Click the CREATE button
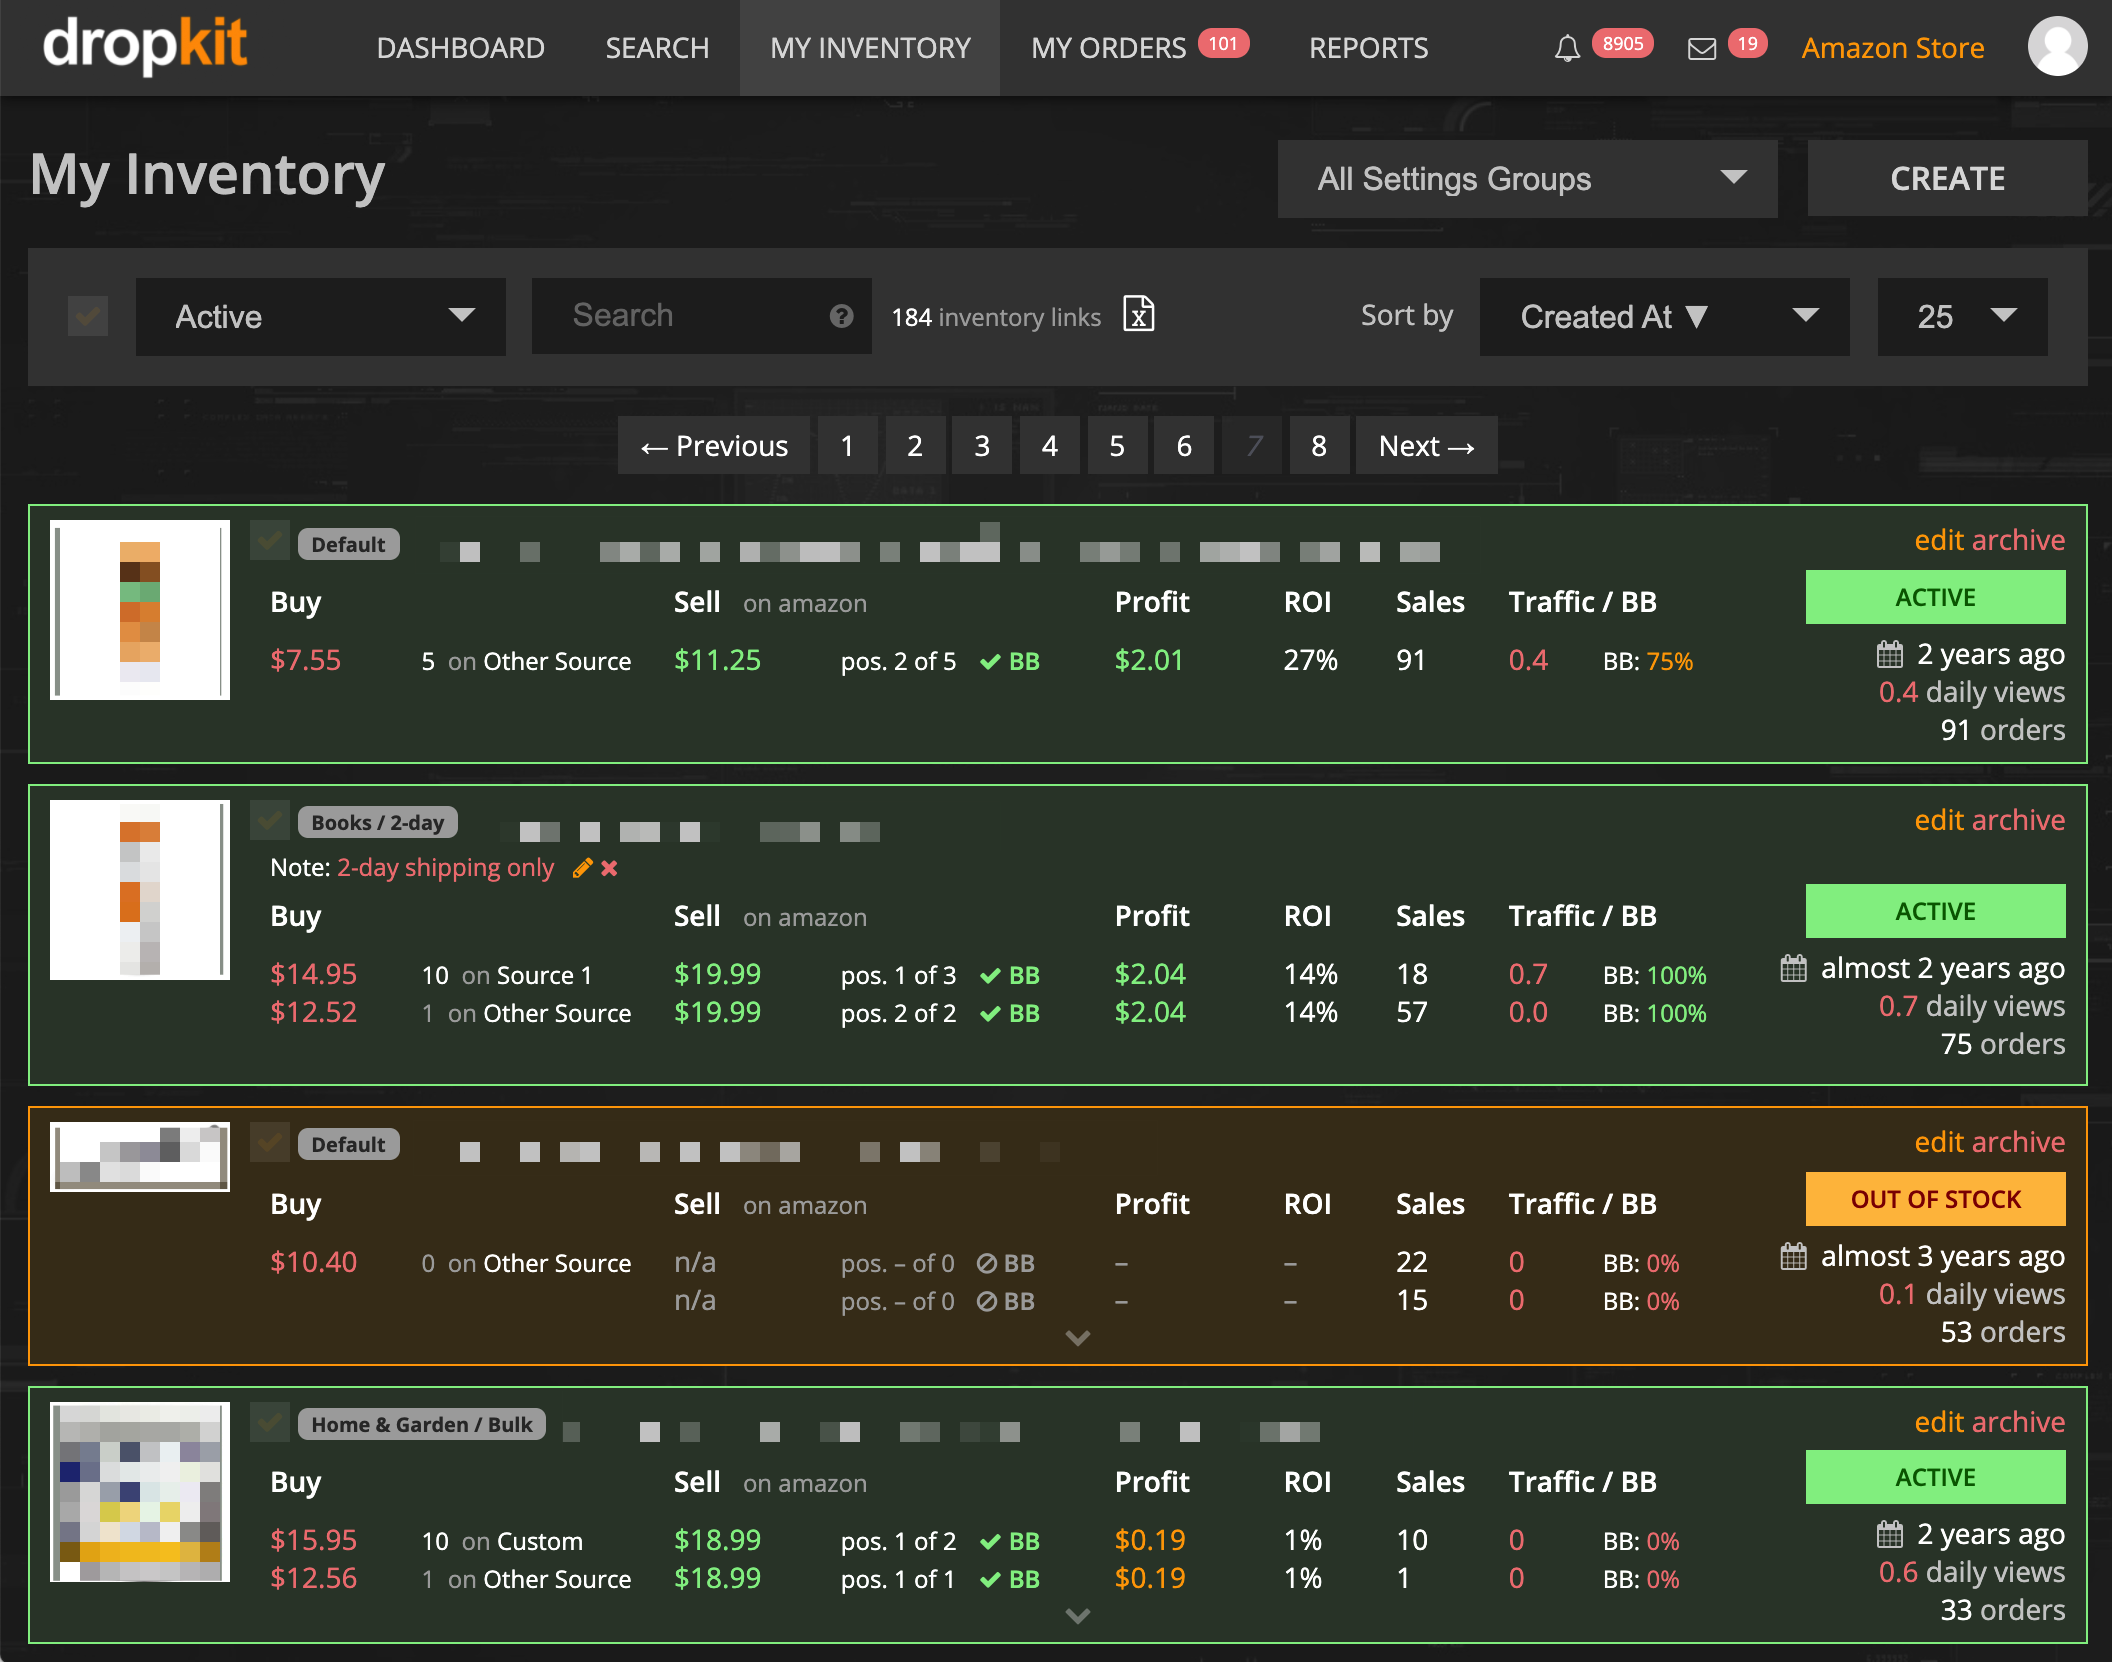2112x1662 pixels. coord(1946,179)
